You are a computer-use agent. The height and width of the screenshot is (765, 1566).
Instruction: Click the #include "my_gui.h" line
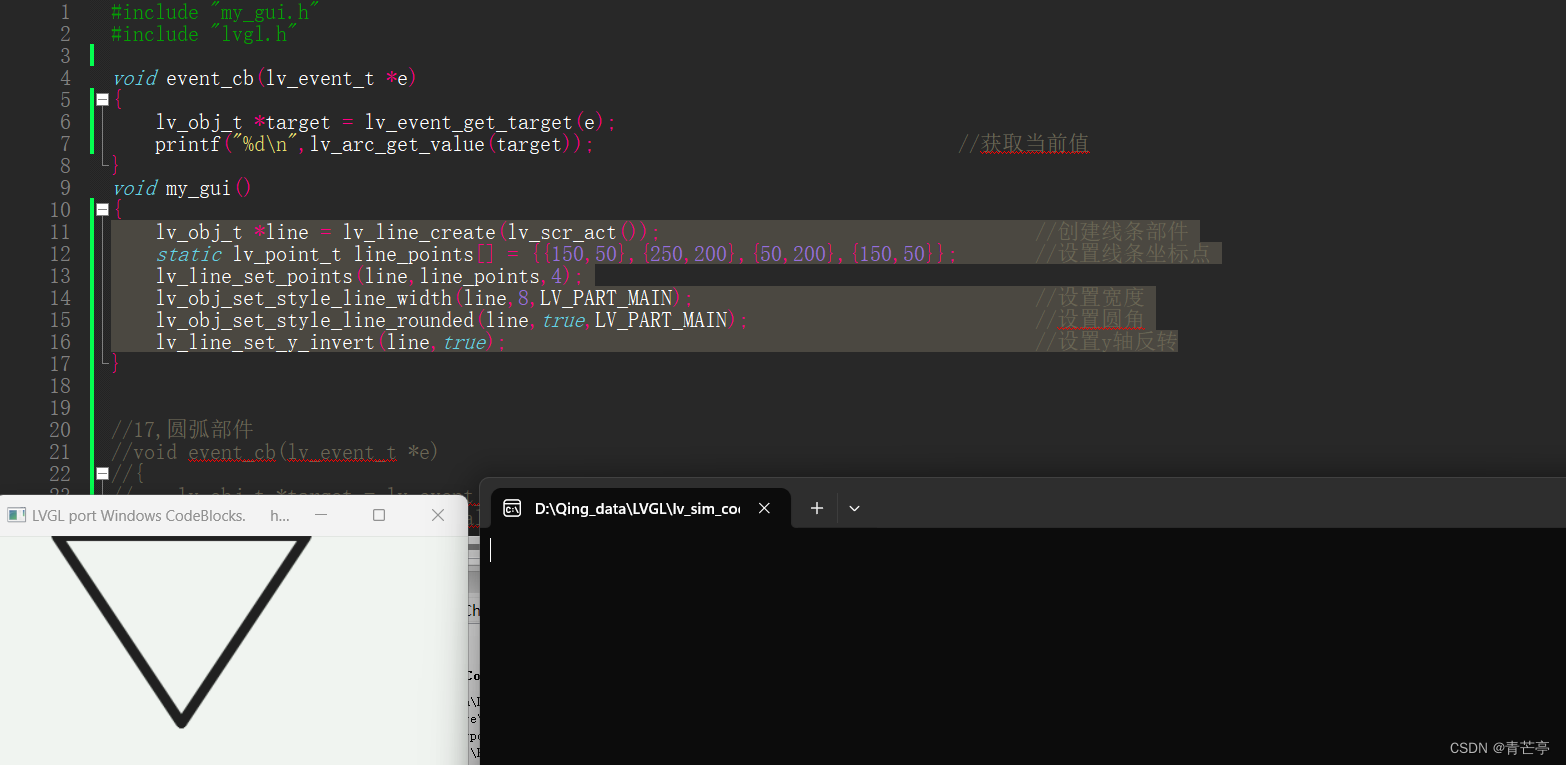(216, 12)
